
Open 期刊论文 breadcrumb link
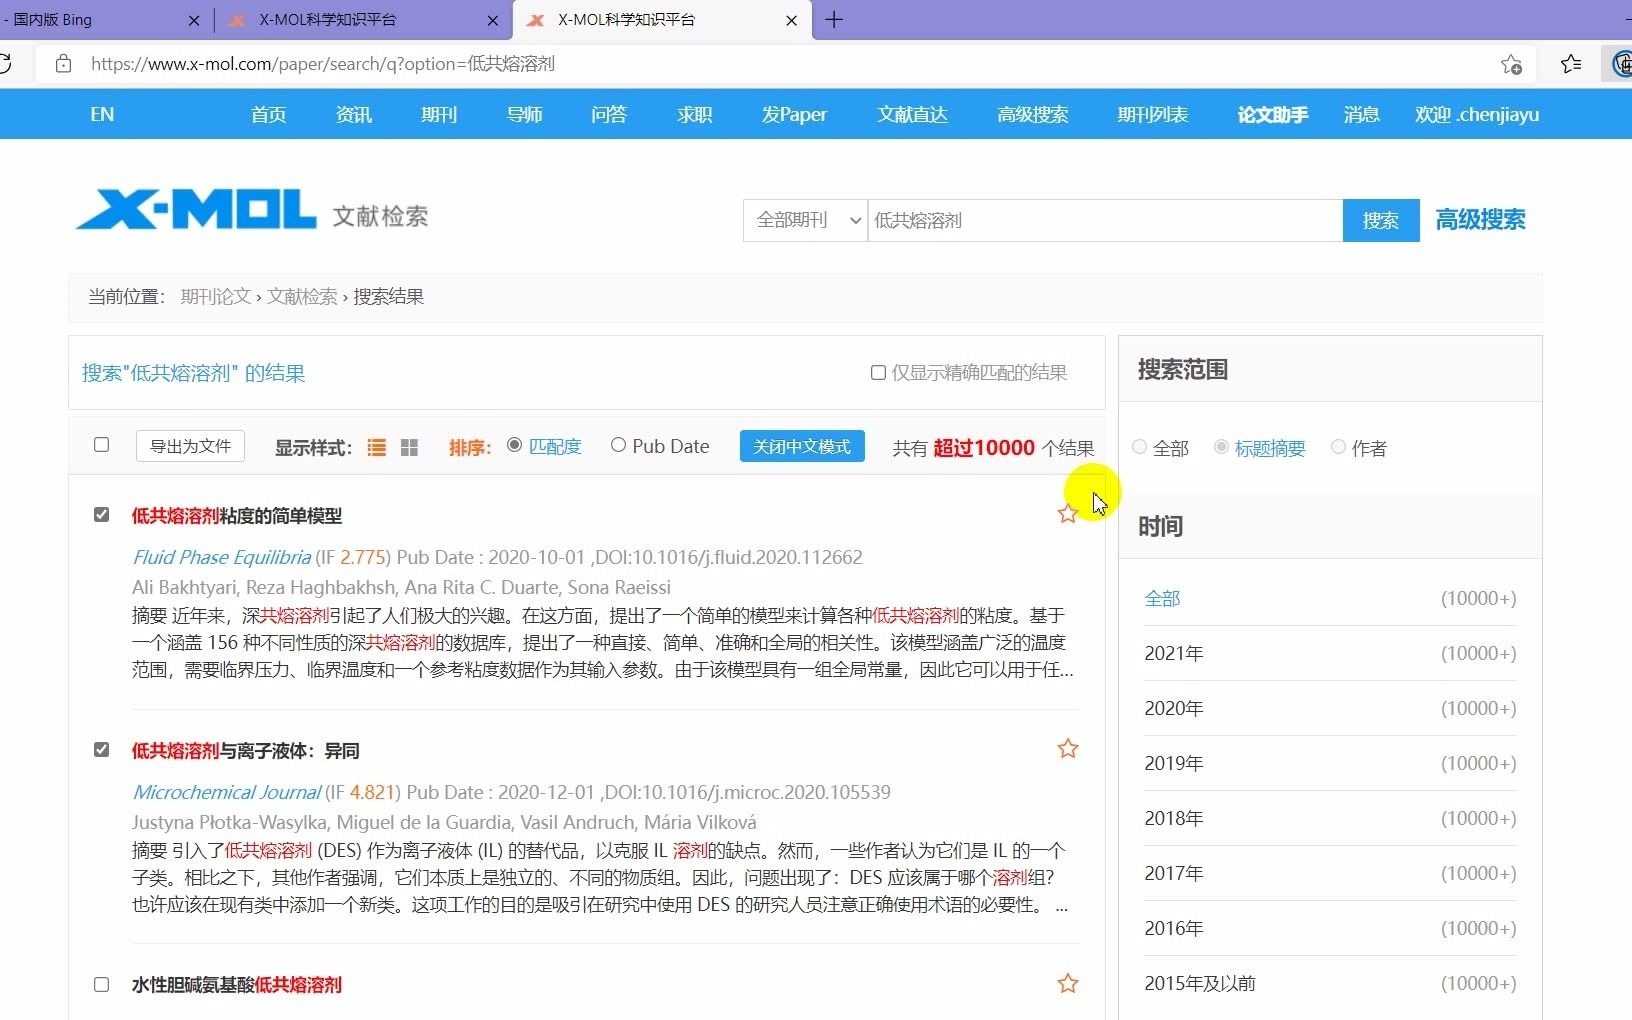coord(215,296)
